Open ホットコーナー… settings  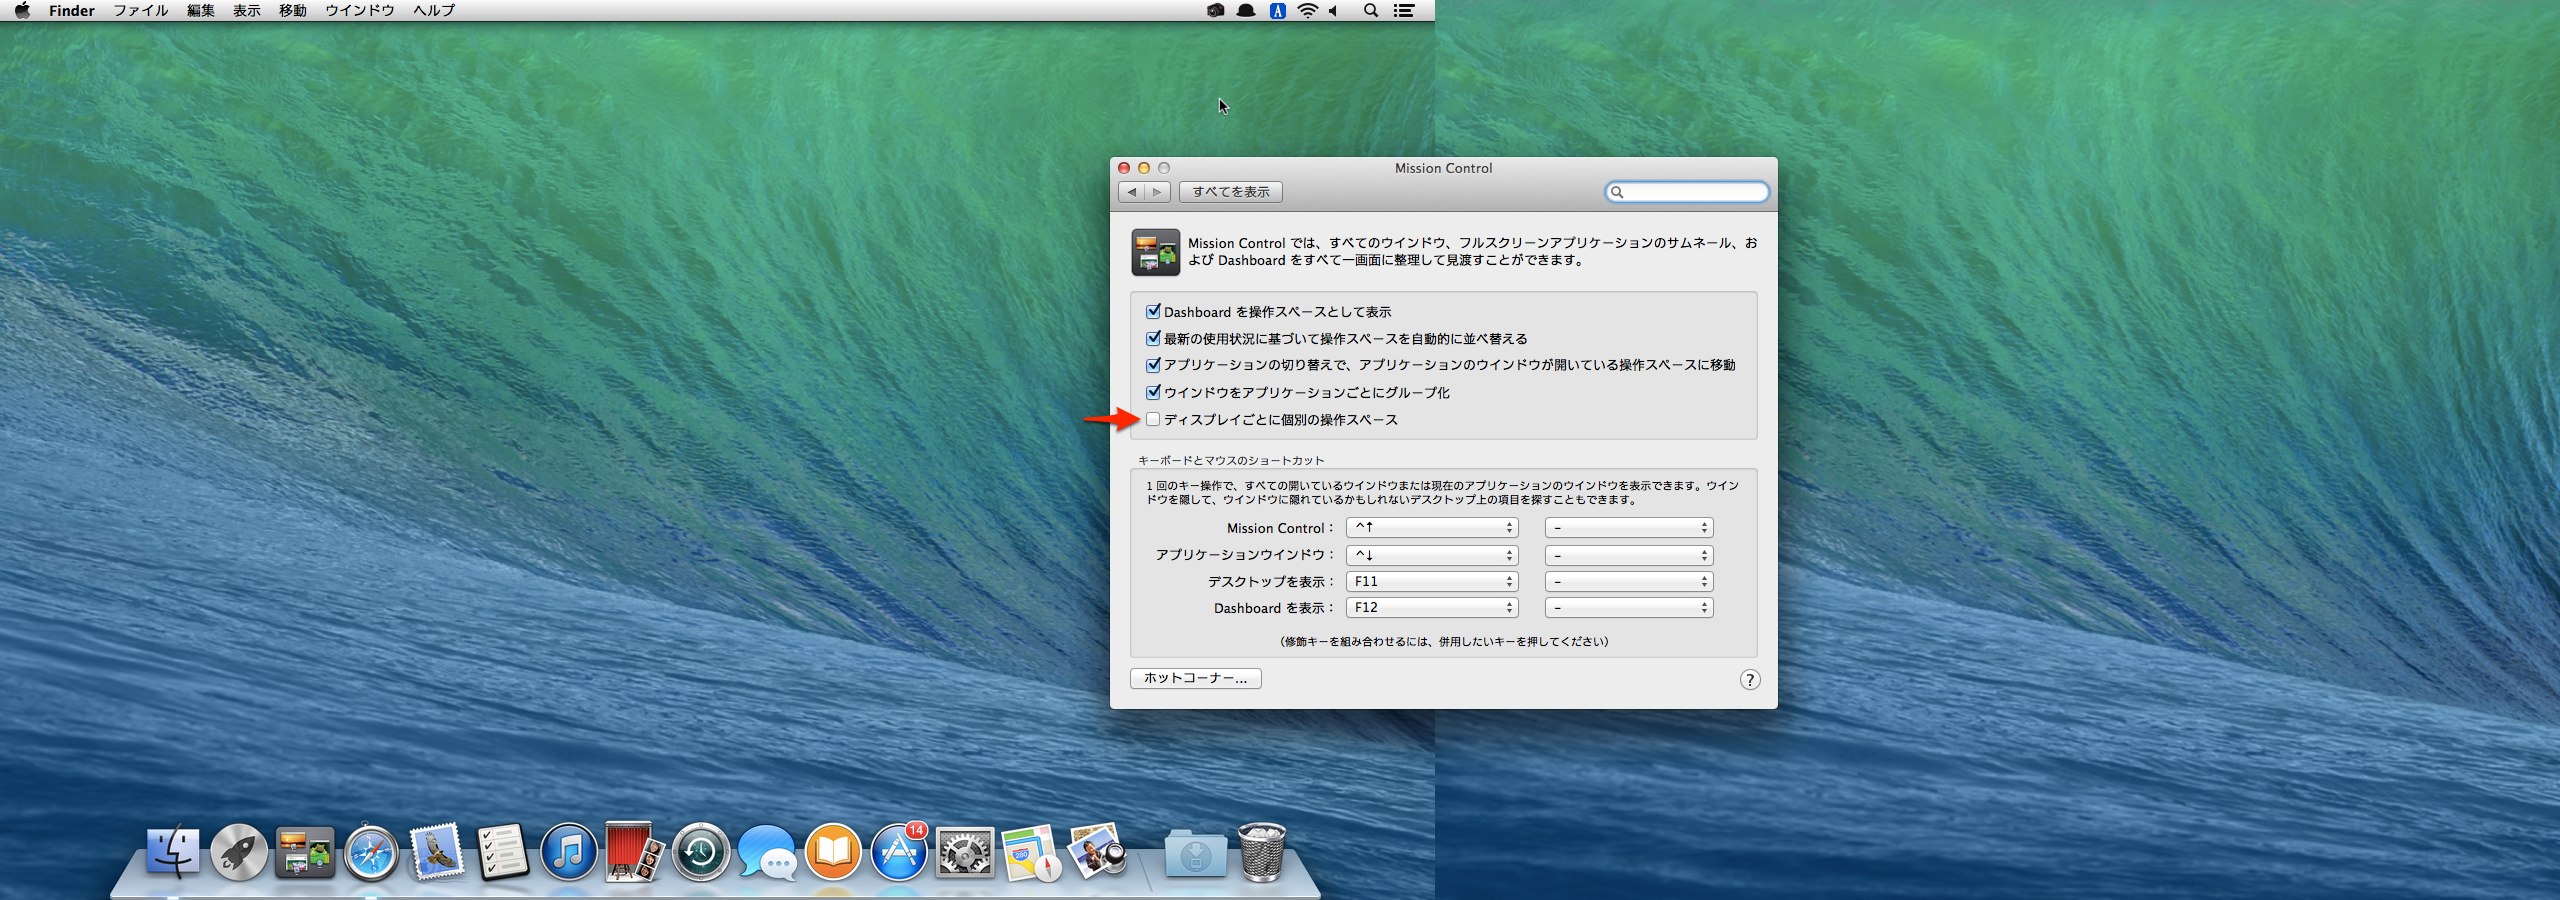click(x=1196, y=678)
